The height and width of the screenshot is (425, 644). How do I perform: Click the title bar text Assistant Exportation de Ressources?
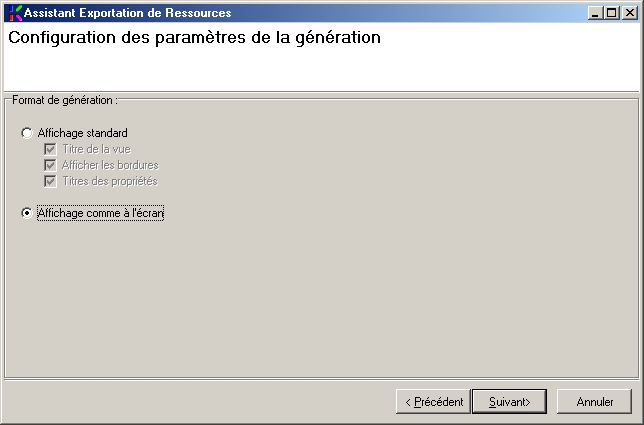click(127, 13)
